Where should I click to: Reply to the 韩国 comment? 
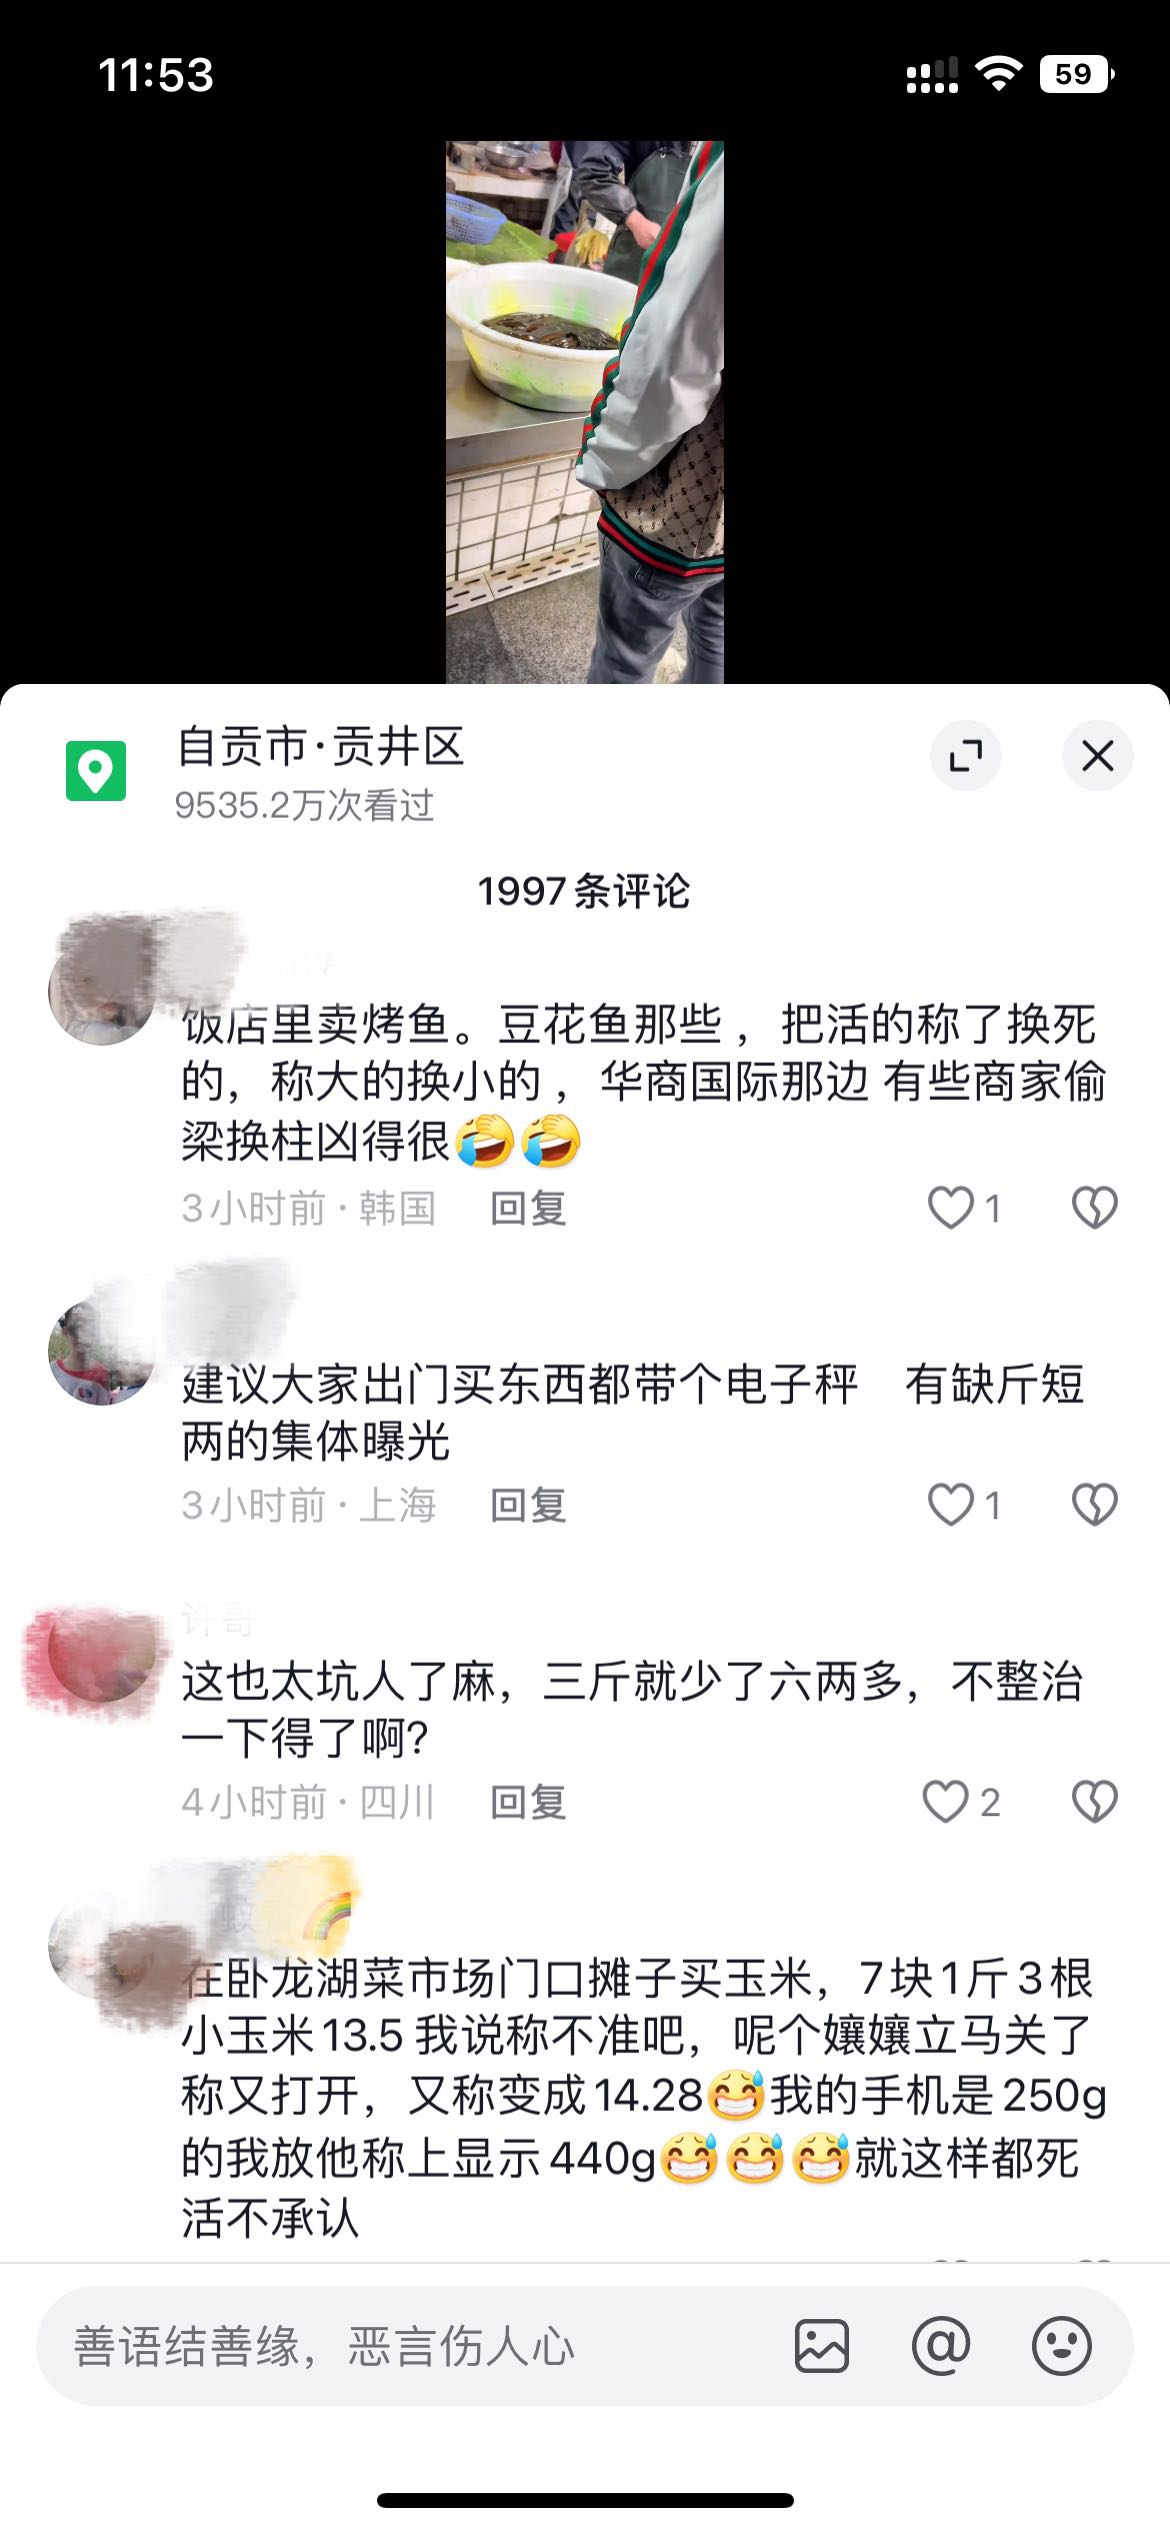coord(528,1208)
